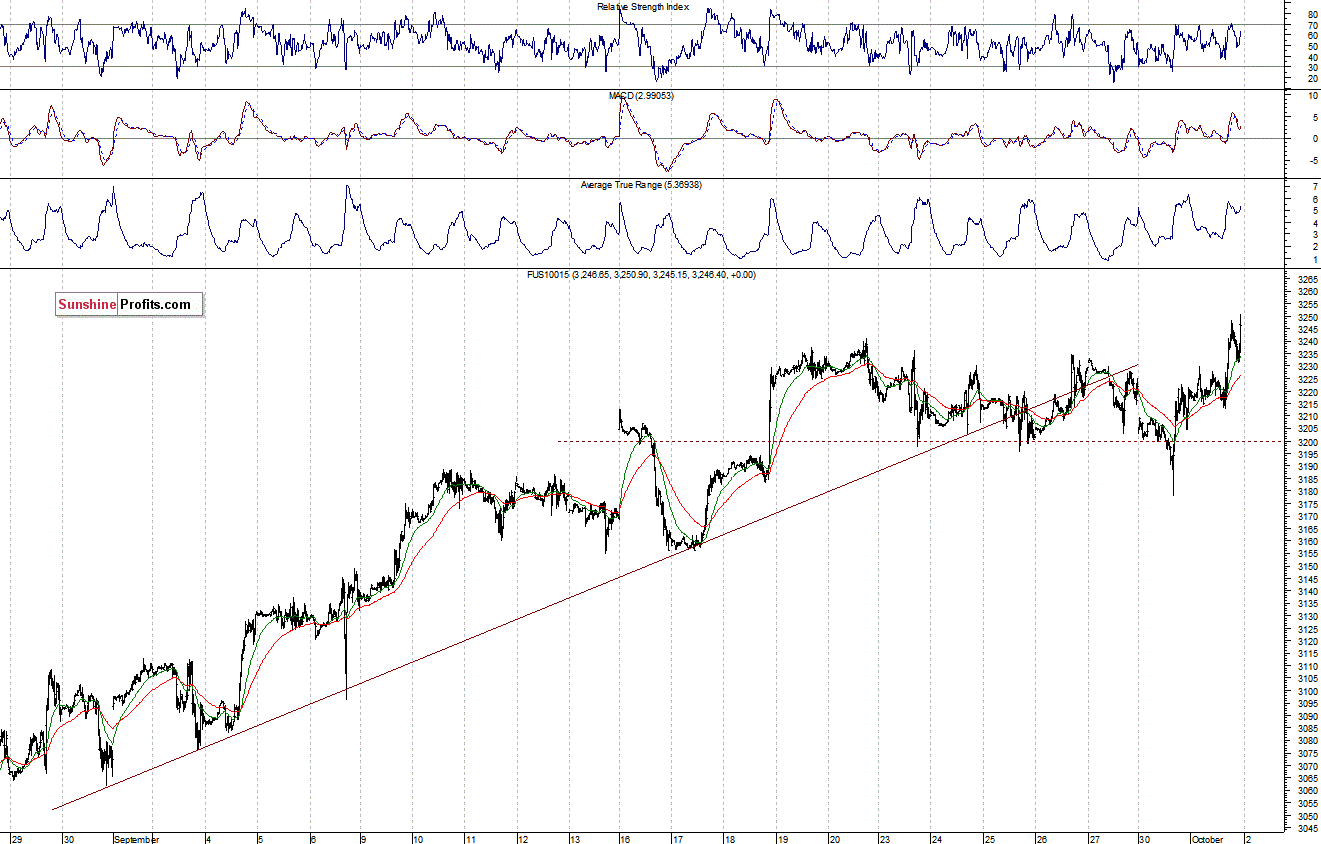Click price label 3125 on price axis
The height and width of the screenshot is (844, 1321).
coord(1306,629)
